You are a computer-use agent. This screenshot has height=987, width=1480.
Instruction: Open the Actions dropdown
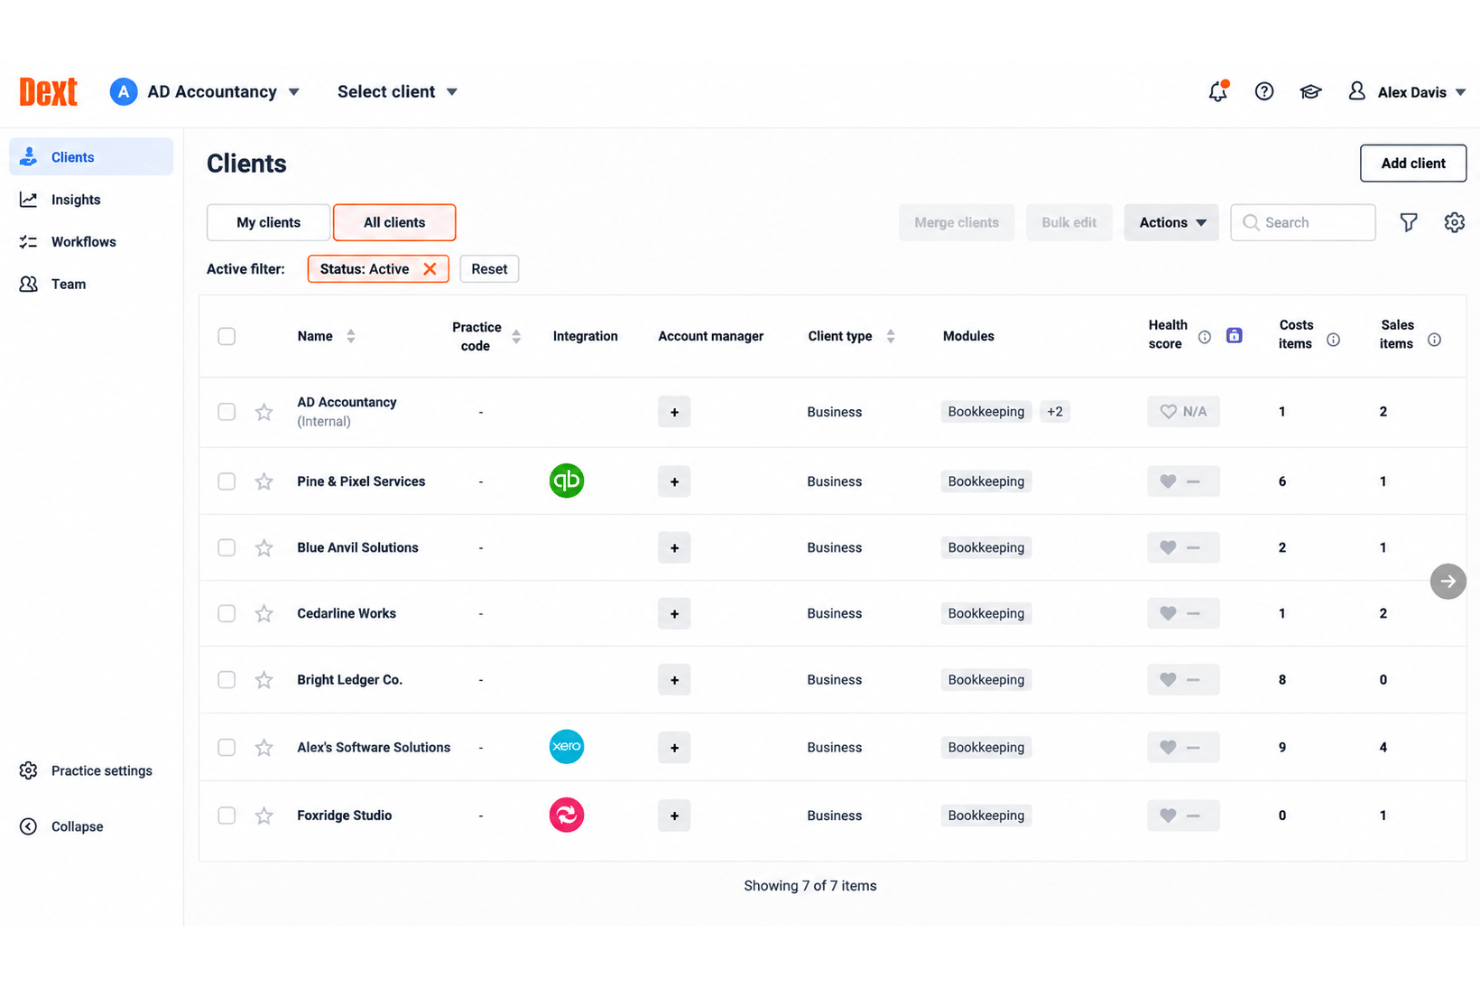coord(1171,222)
